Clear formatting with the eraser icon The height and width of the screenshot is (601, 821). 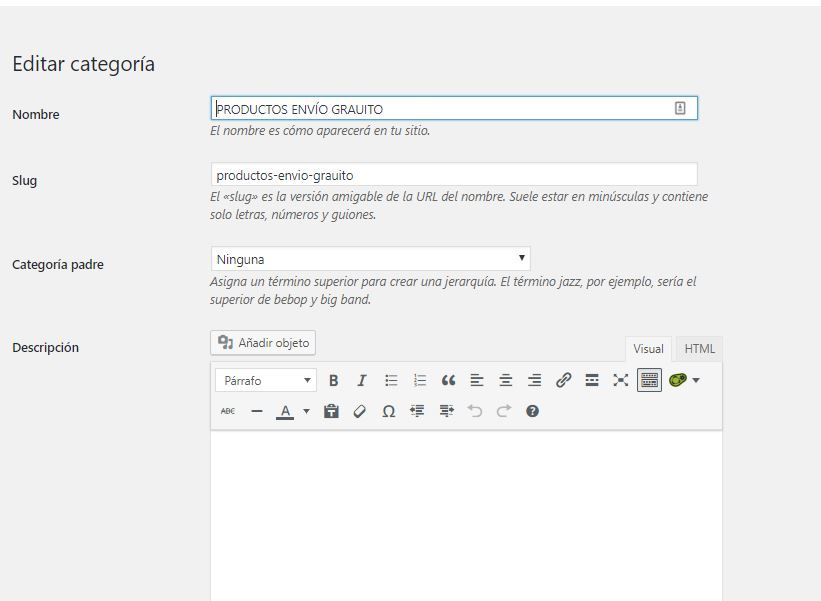coord(360,411)
